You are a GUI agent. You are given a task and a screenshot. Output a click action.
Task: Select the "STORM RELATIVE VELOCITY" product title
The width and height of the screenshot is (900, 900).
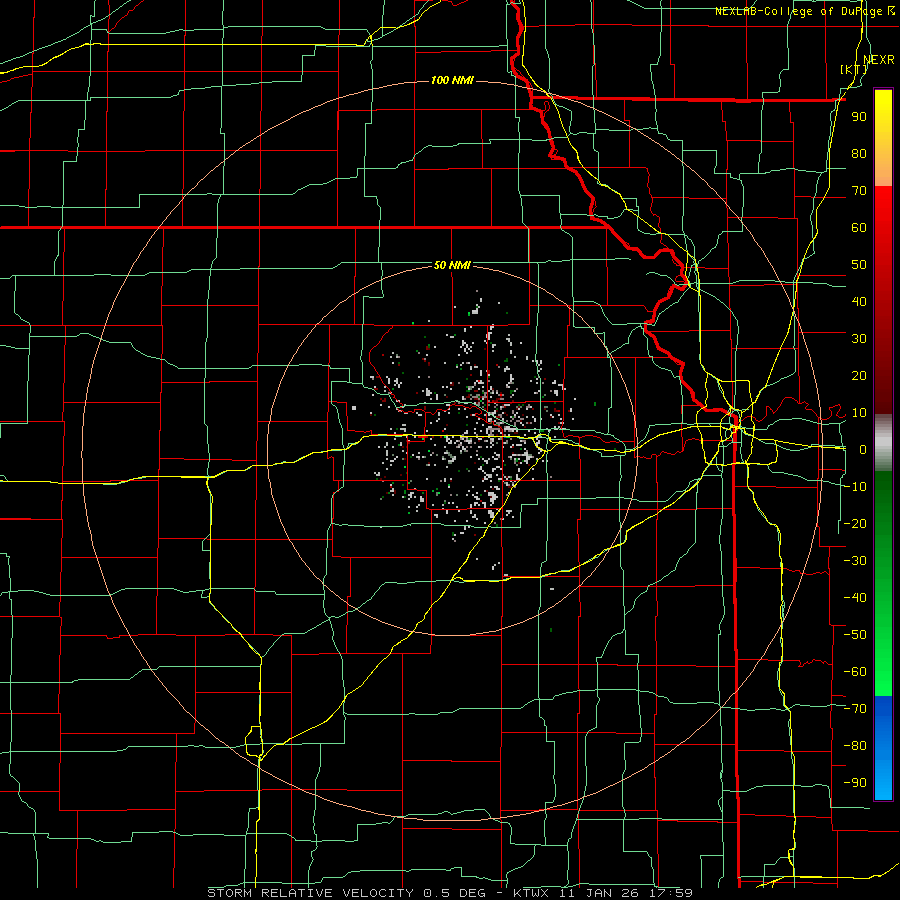click(311, 893)
